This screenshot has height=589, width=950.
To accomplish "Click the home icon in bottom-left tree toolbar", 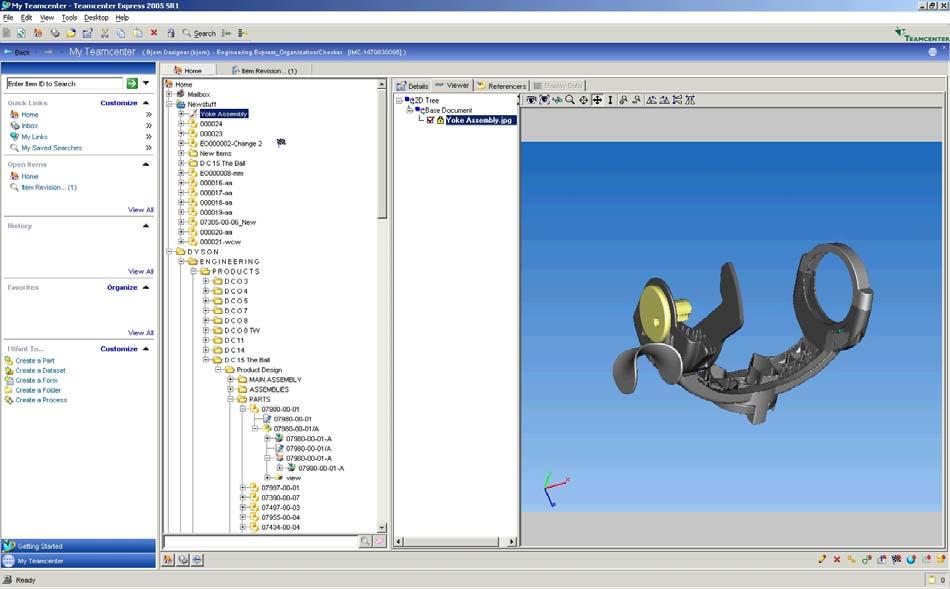I will click(x=168, y=560).
